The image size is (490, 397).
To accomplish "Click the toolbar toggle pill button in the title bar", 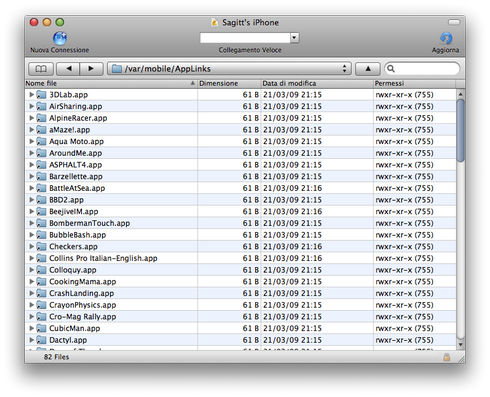I will click(454, 22).
